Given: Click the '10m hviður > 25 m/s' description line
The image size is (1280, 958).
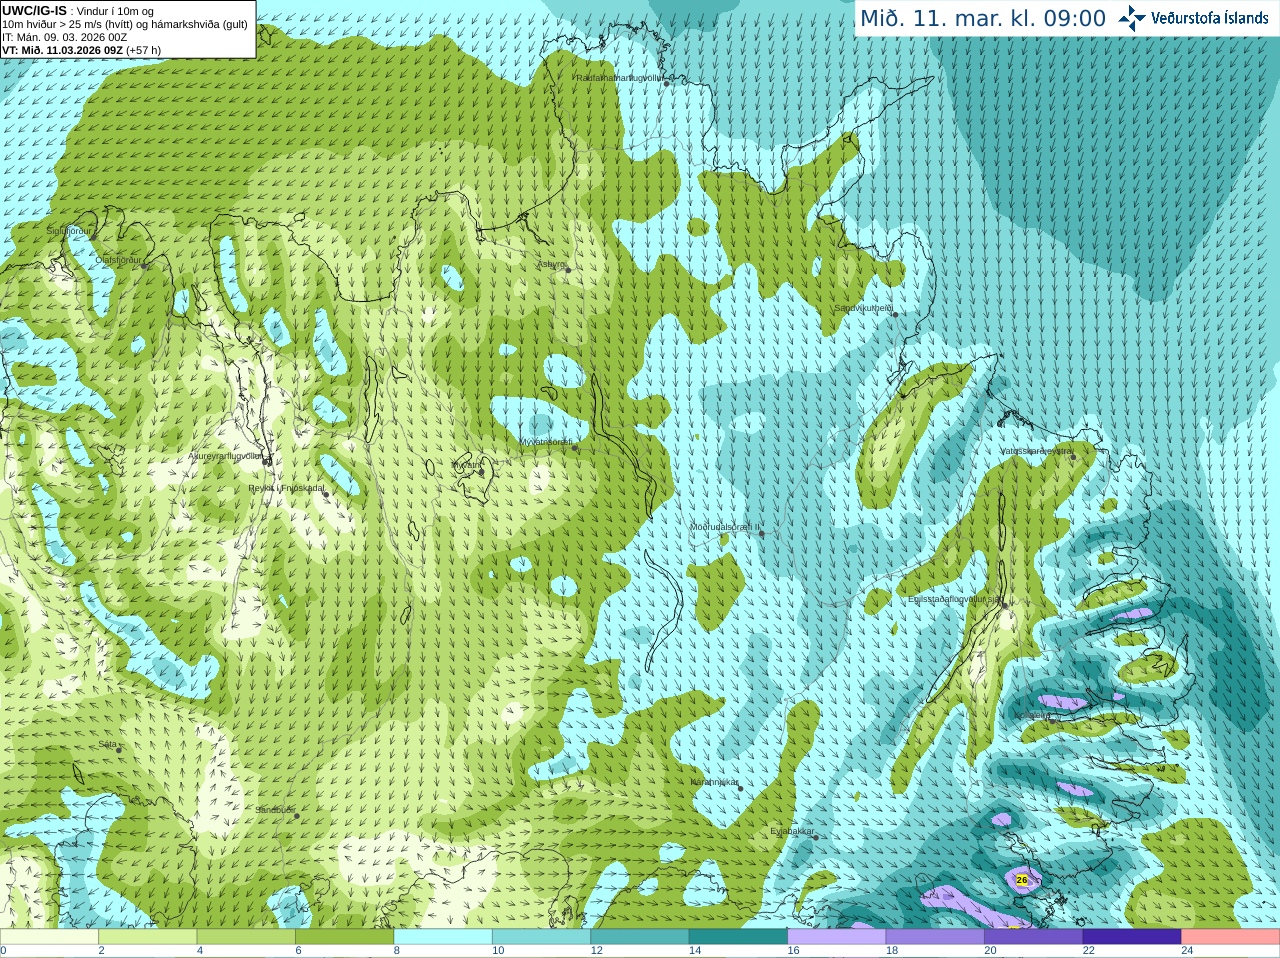Looking at the screenshot, I should [125, 24].
